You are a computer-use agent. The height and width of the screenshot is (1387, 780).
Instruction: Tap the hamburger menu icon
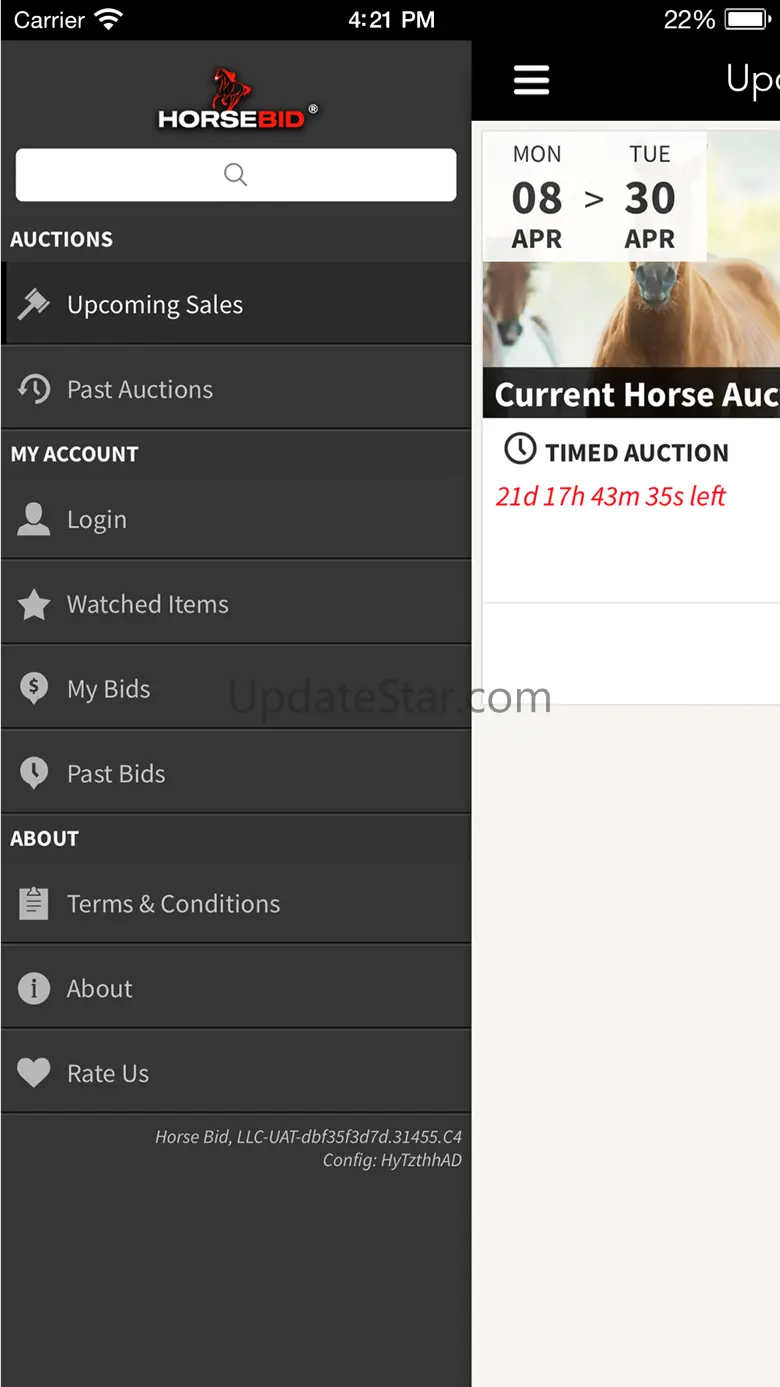[531, 80]
